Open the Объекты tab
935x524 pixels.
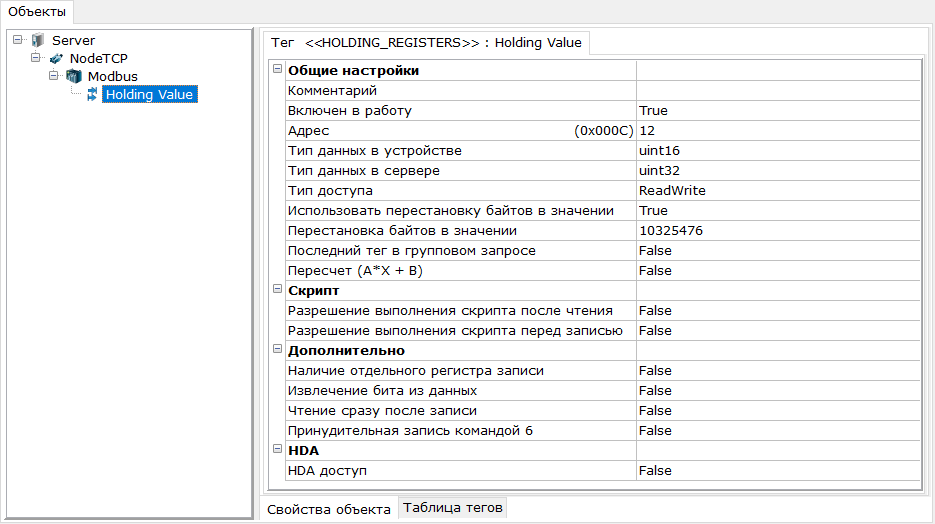tap(37, 12)
